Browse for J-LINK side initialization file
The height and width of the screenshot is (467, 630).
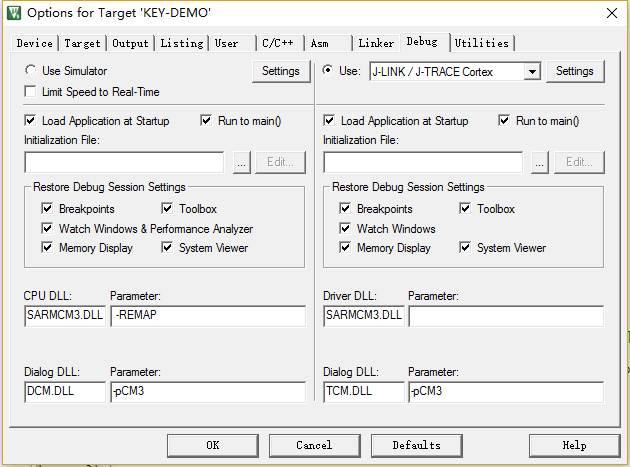540,162
